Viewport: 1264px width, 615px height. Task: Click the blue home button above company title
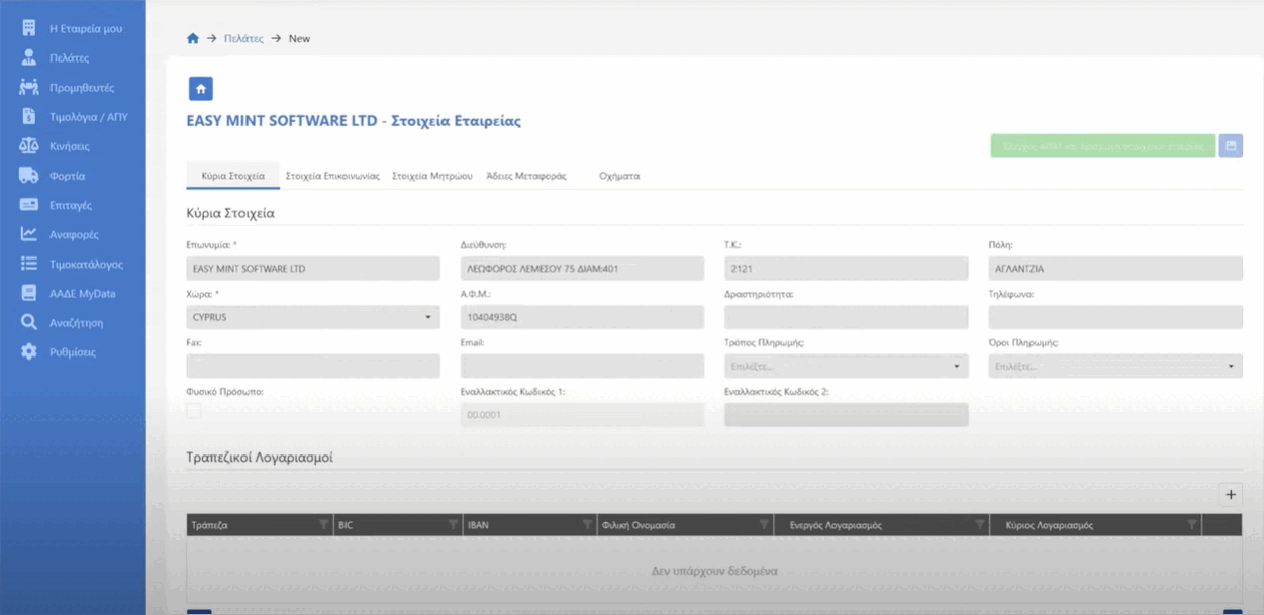(200, 89)
